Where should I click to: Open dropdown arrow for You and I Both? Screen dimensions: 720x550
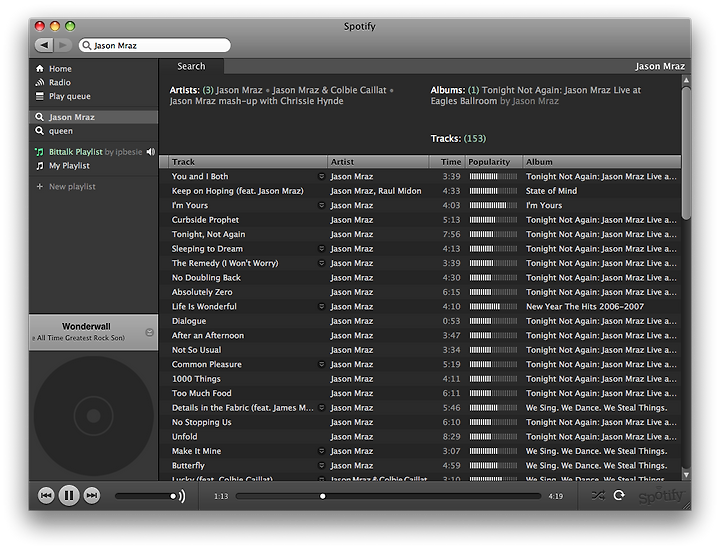321,176
